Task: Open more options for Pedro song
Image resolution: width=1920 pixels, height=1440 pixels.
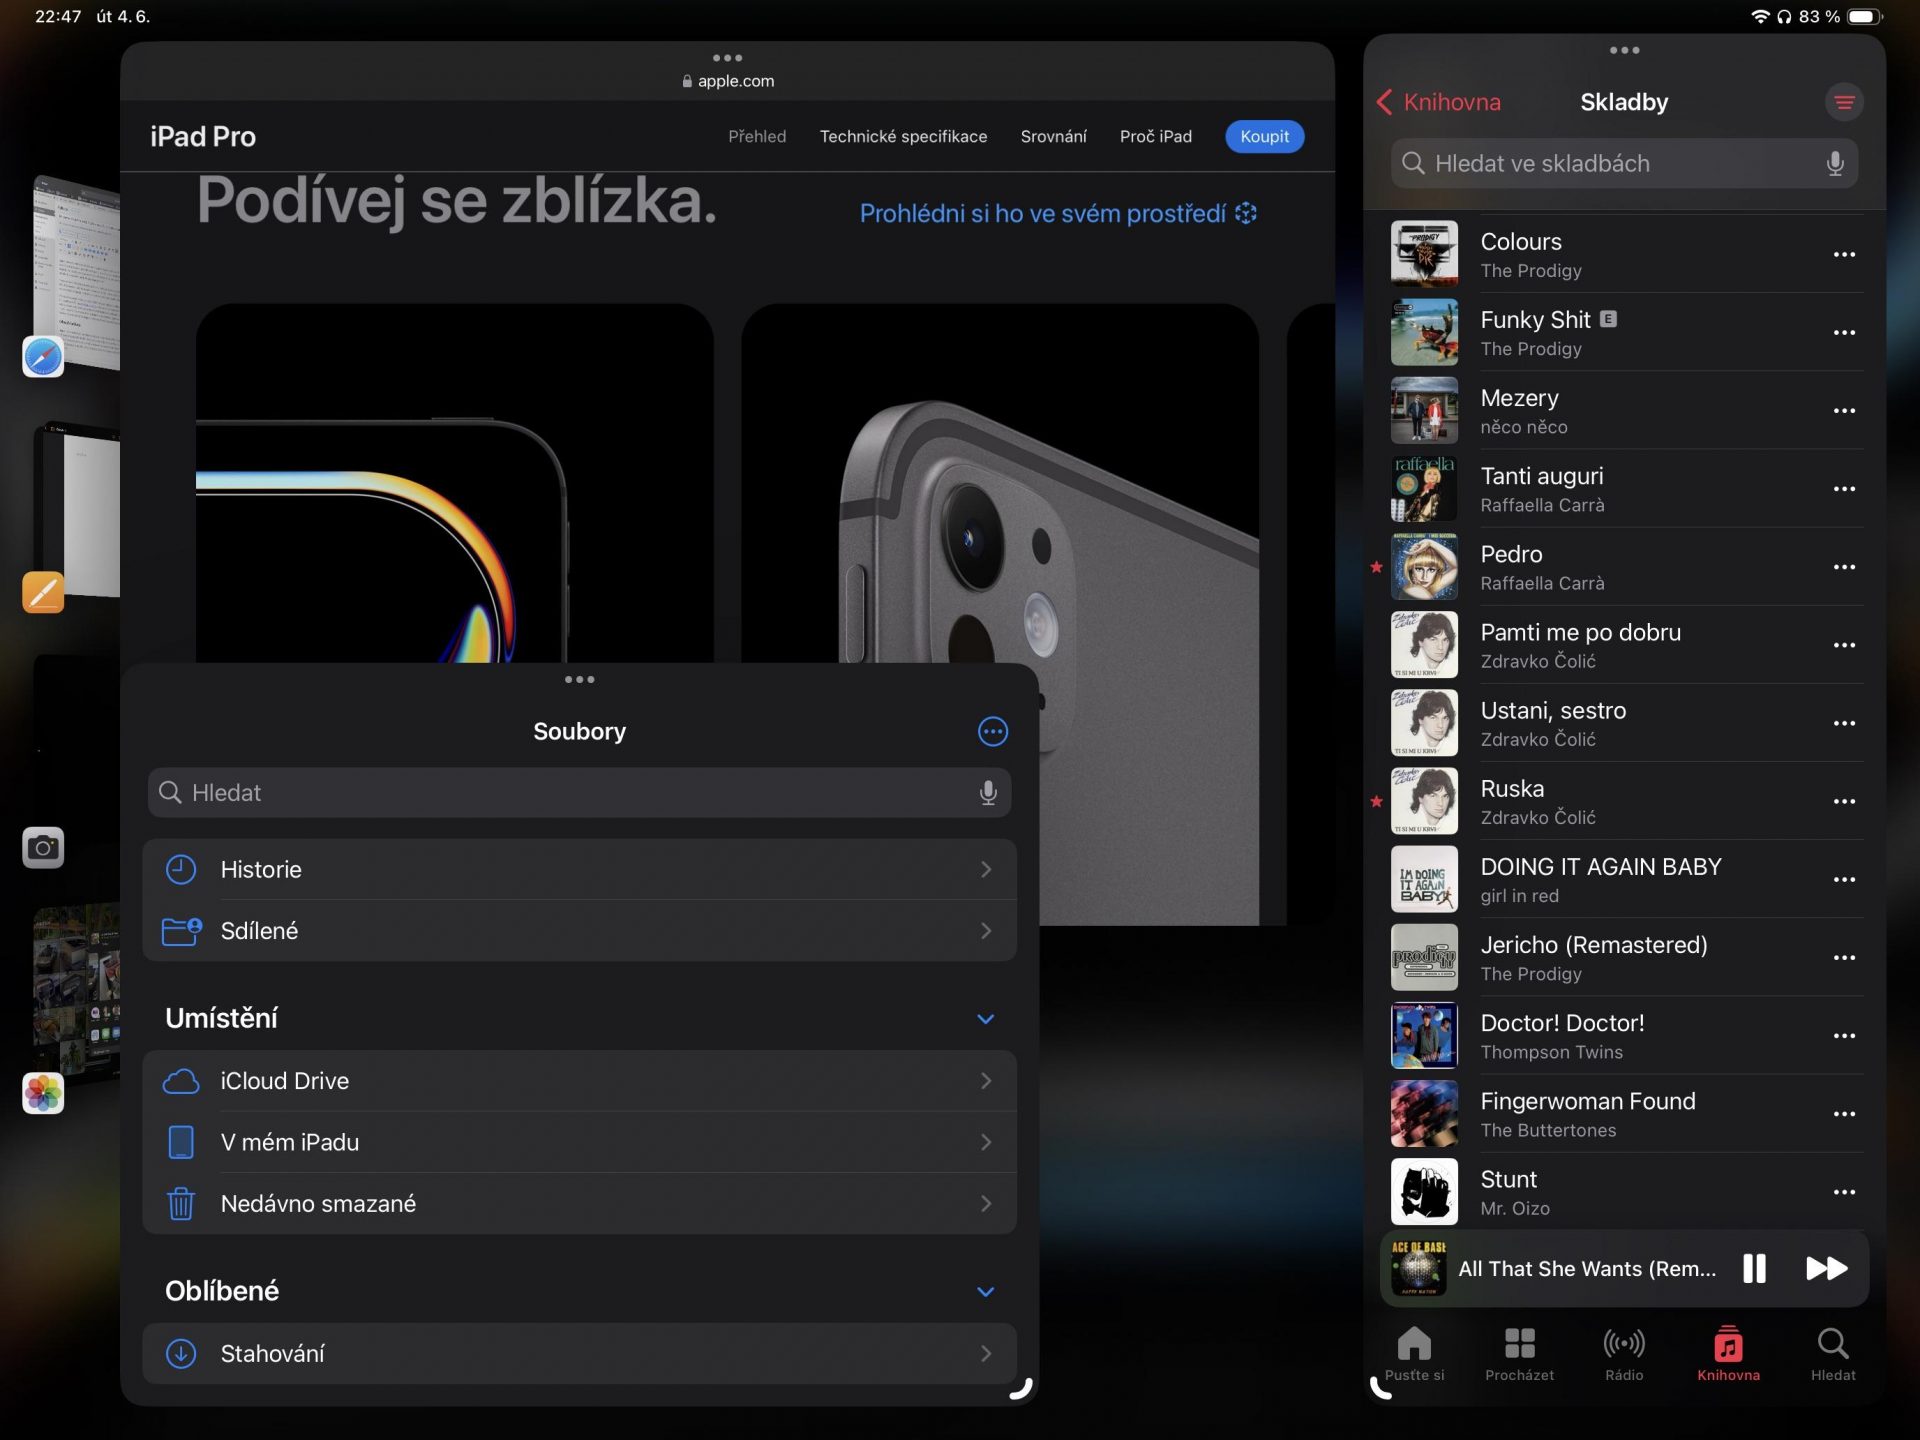Action: [x=1844, y=567]
